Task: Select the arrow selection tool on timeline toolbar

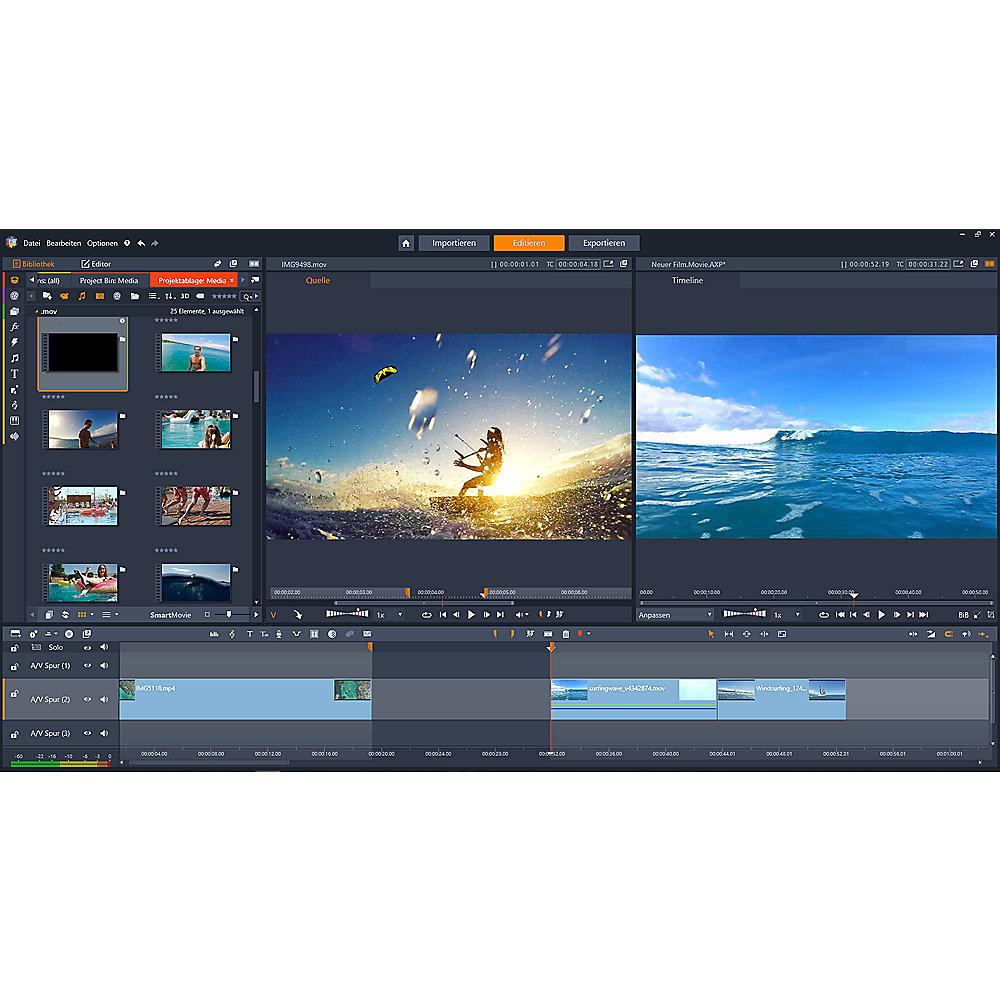Action: pyautogui.click(x=711, y=634)
